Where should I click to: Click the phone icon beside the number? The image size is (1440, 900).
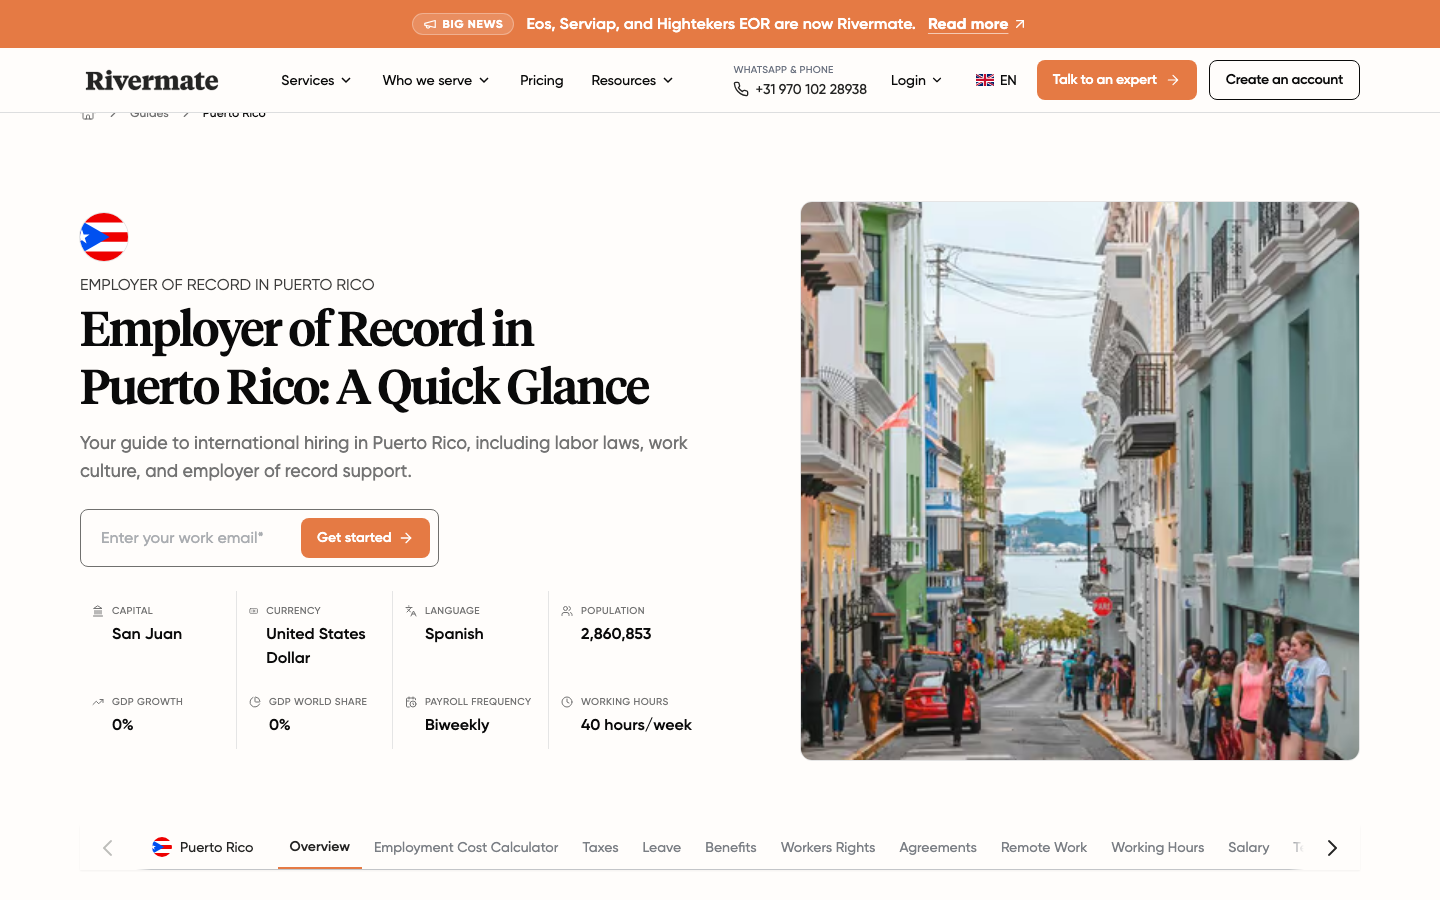coord(741,89)
